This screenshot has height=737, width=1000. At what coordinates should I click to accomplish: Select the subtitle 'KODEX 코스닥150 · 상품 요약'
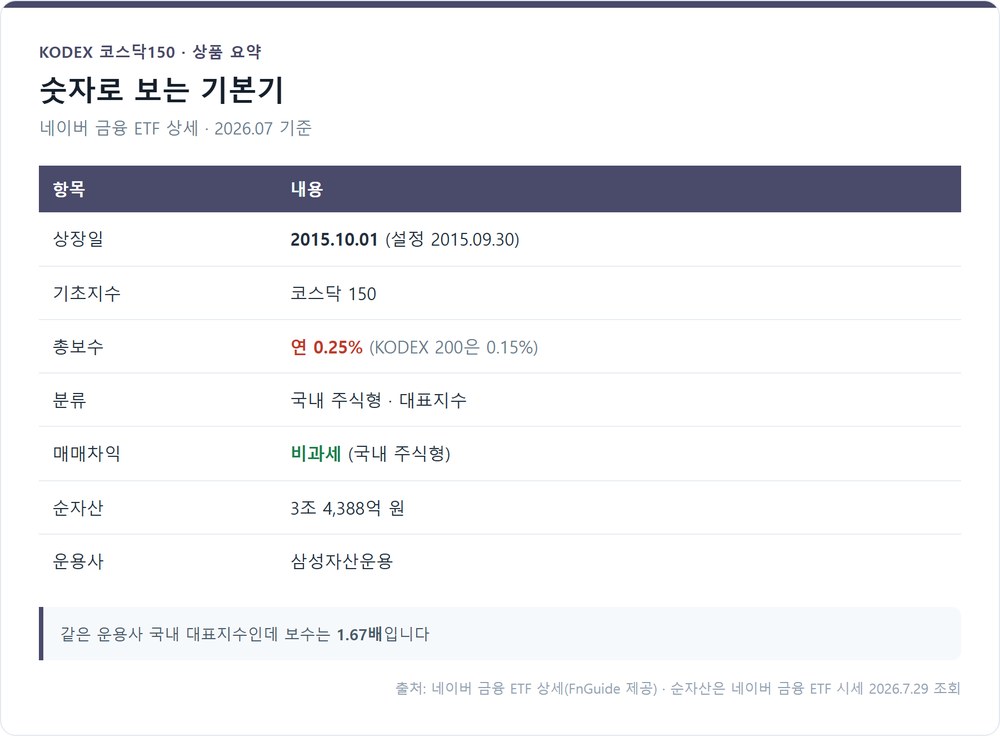tap(151, 52)
